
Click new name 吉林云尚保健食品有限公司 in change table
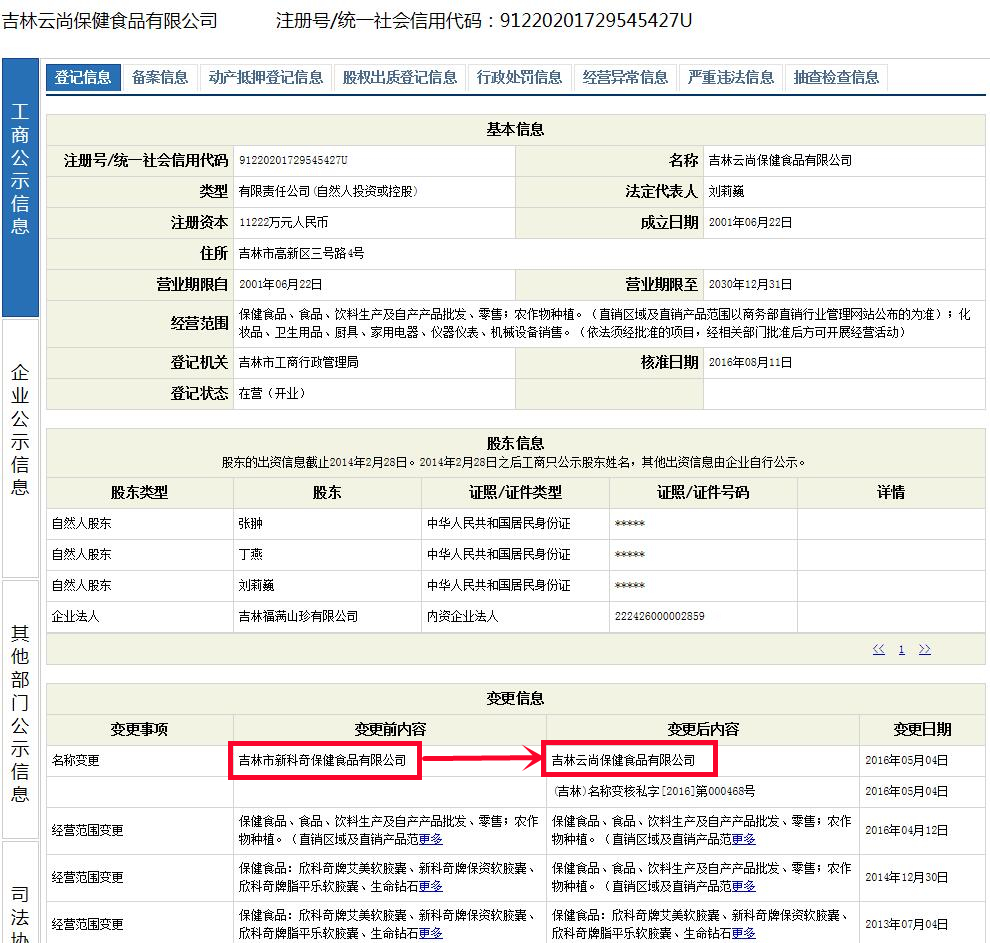tap(623, 761)
